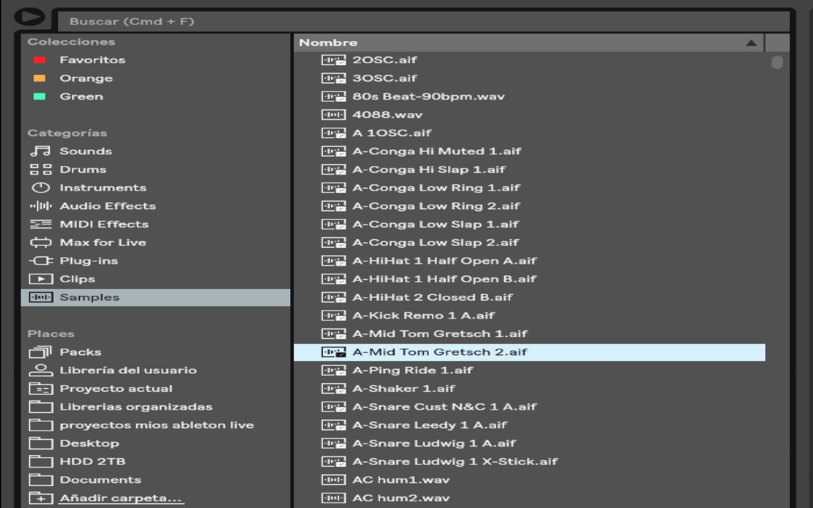
Task: Toggle browser visibility with top-left triangle
Action: 29,17
